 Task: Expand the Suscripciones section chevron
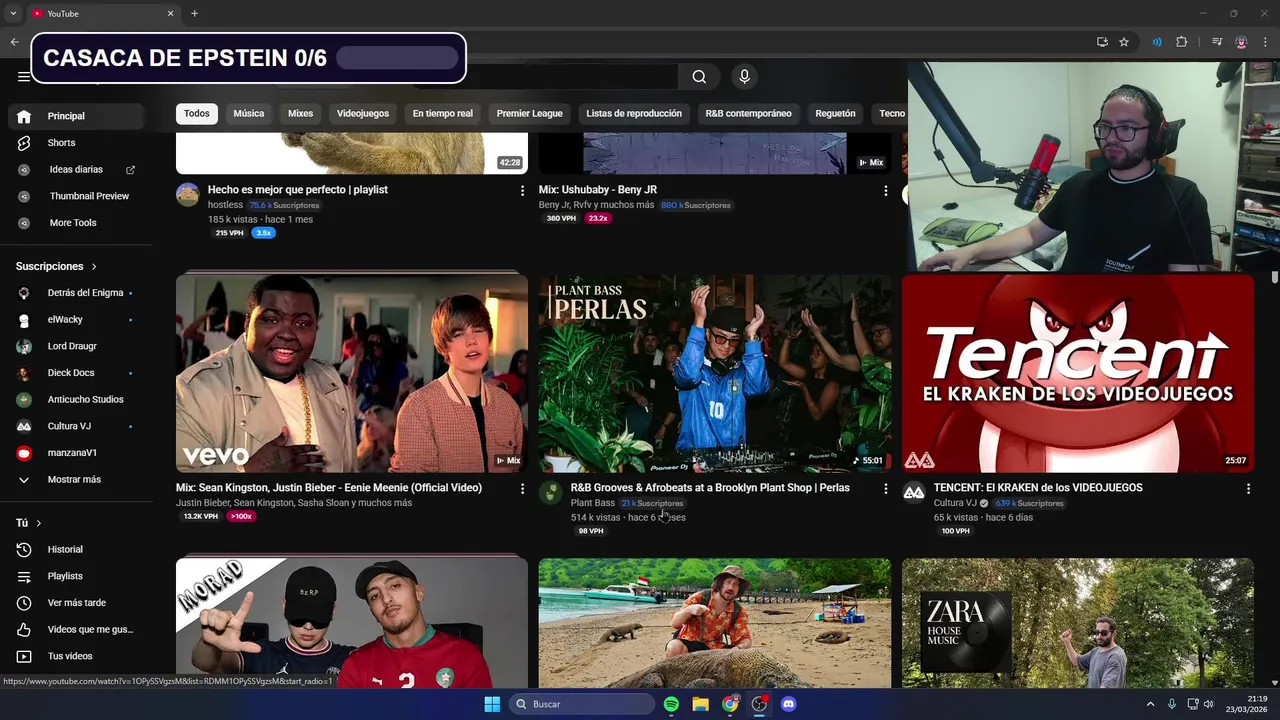click(94, 267)
